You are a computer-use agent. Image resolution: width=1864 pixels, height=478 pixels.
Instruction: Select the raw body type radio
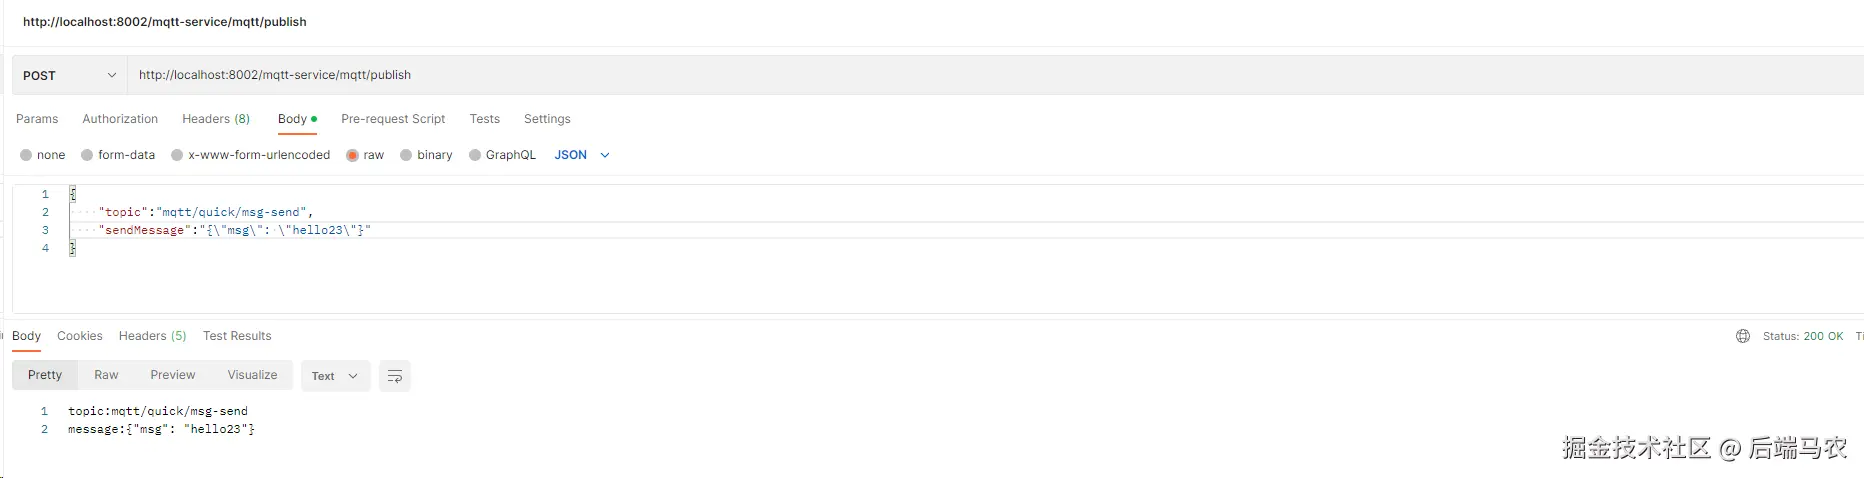pos(352,155)
